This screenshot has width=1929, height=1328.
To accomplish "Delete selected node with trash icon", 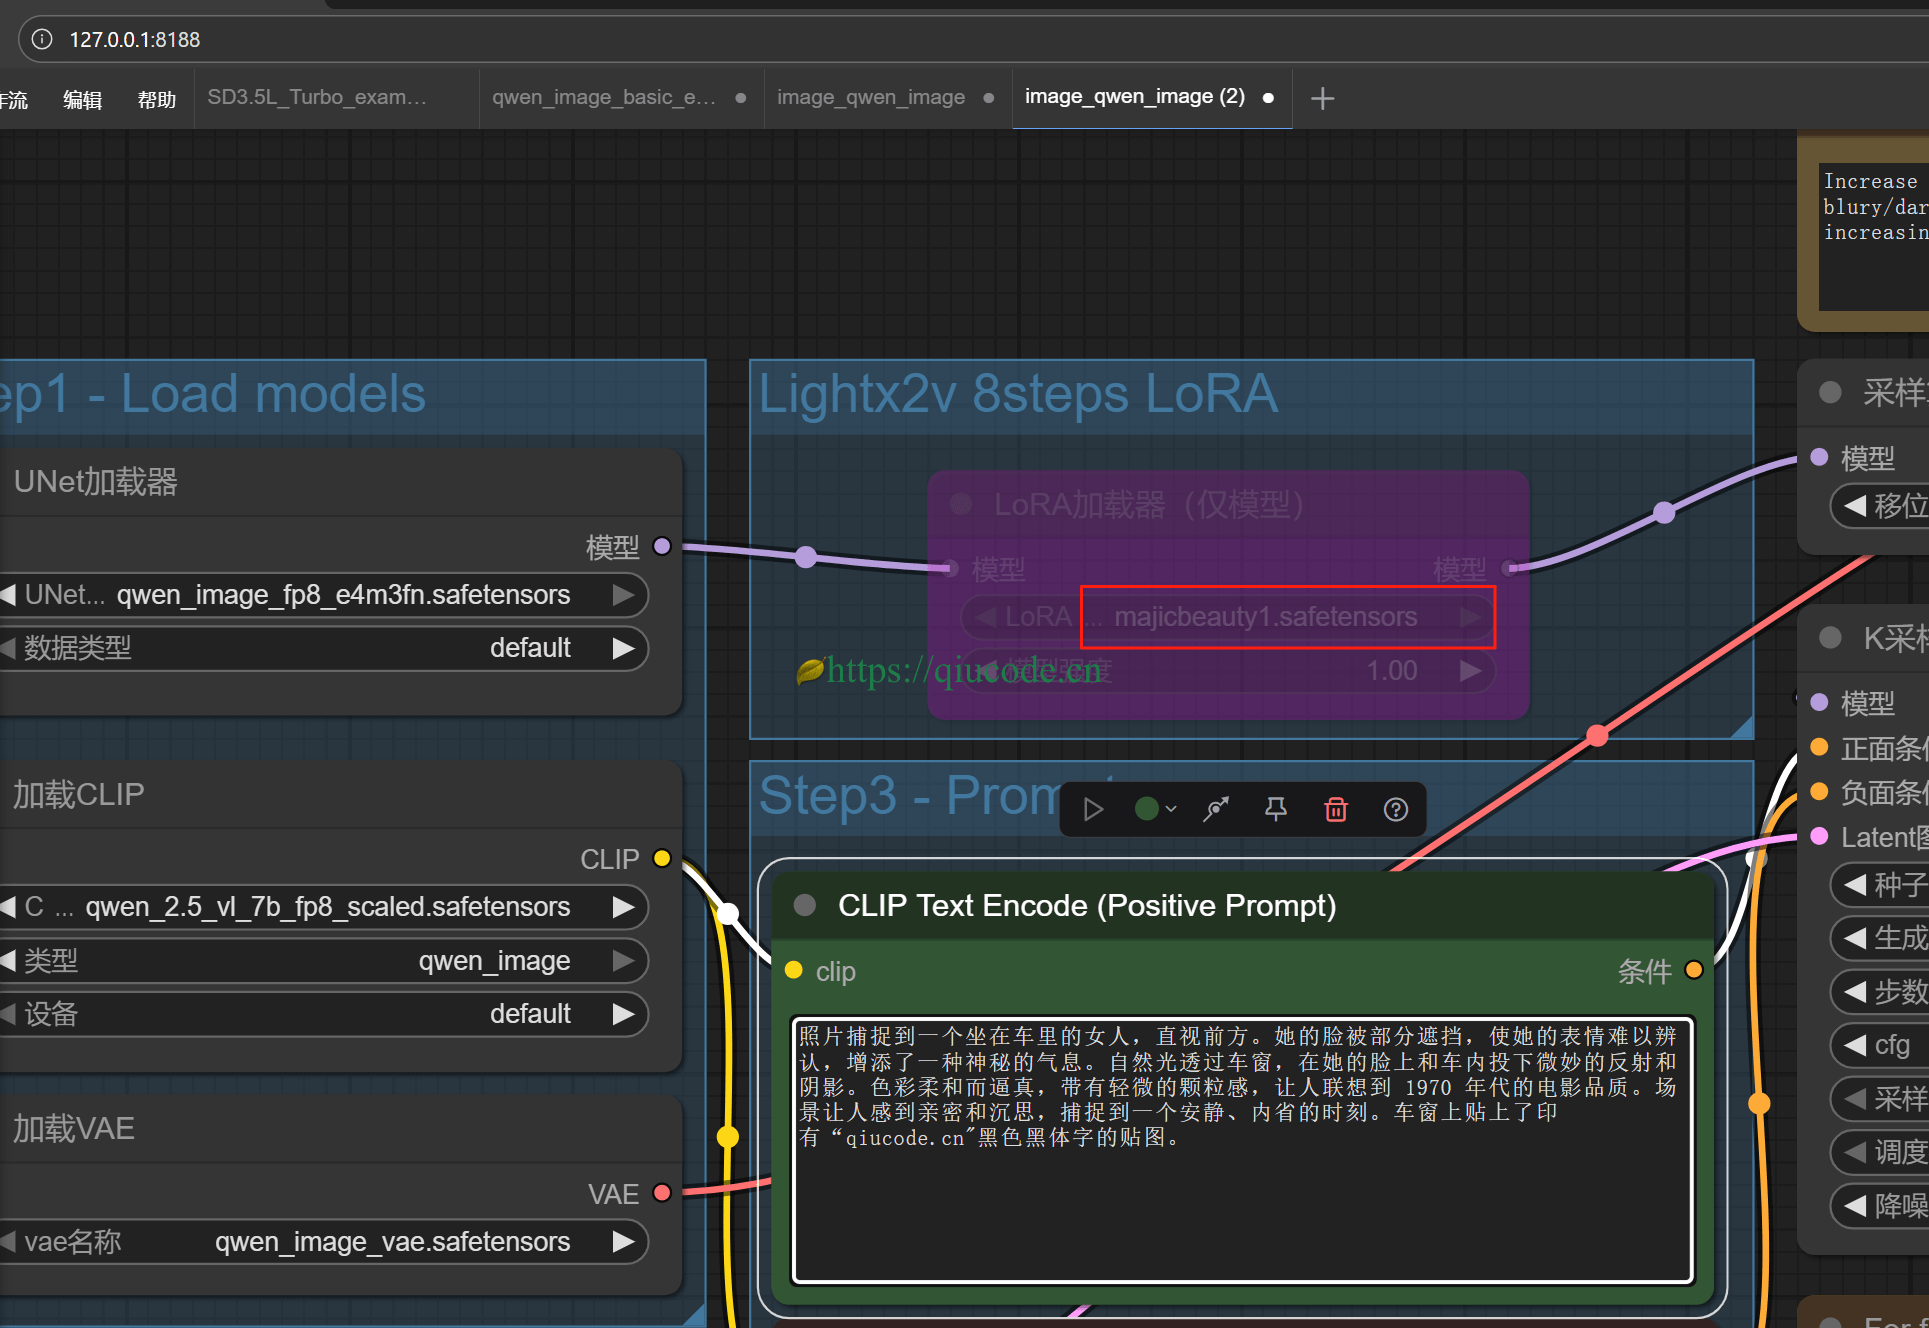I will pyautogui.click(x=1336, y=809).
